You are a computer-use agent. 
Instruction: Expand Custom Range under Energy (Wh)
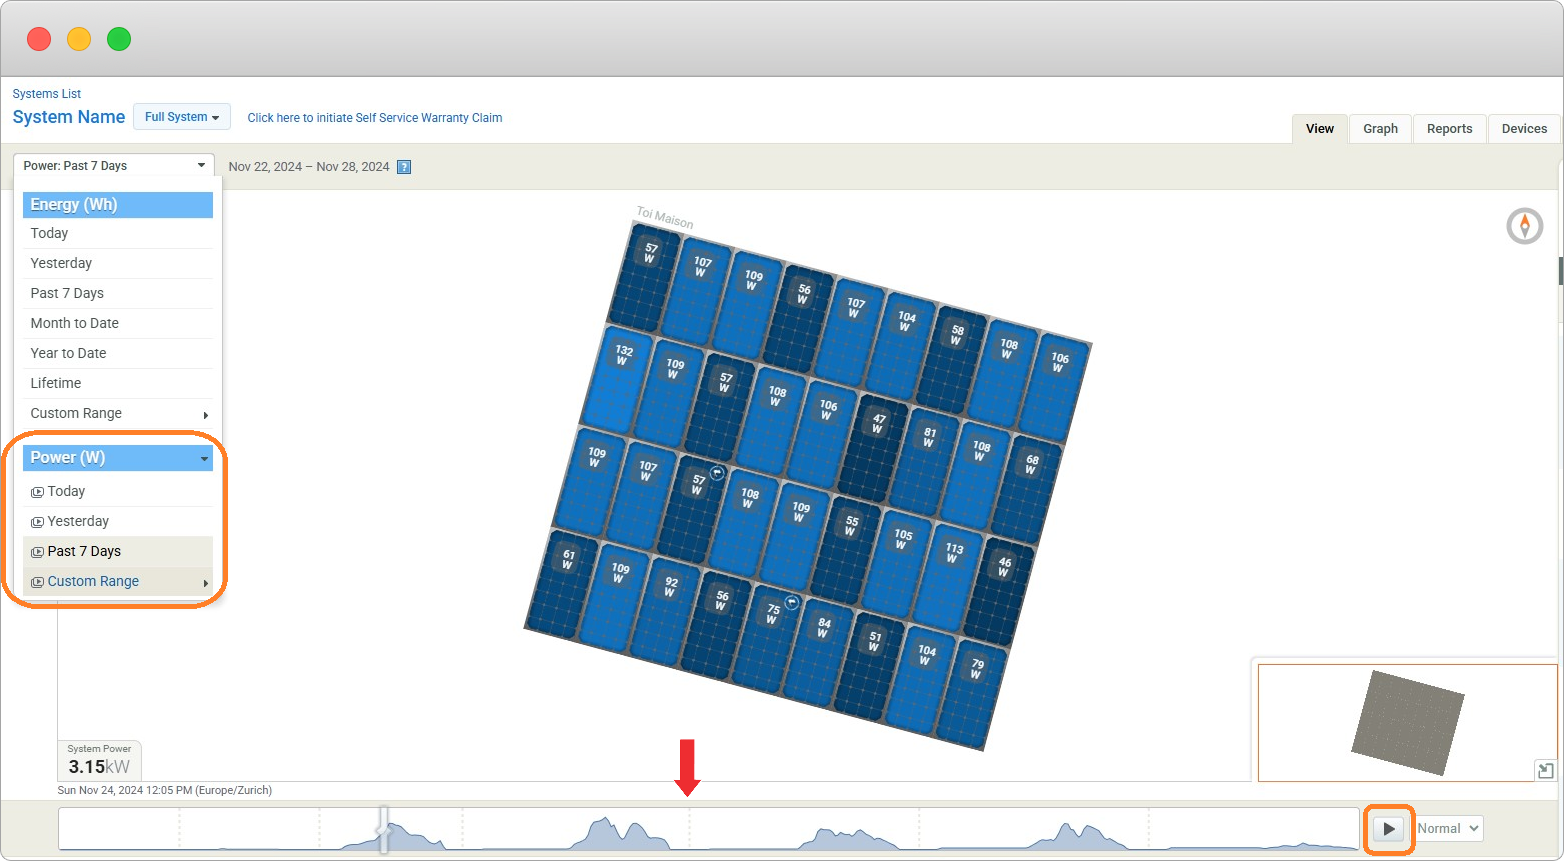click(118, 413)
